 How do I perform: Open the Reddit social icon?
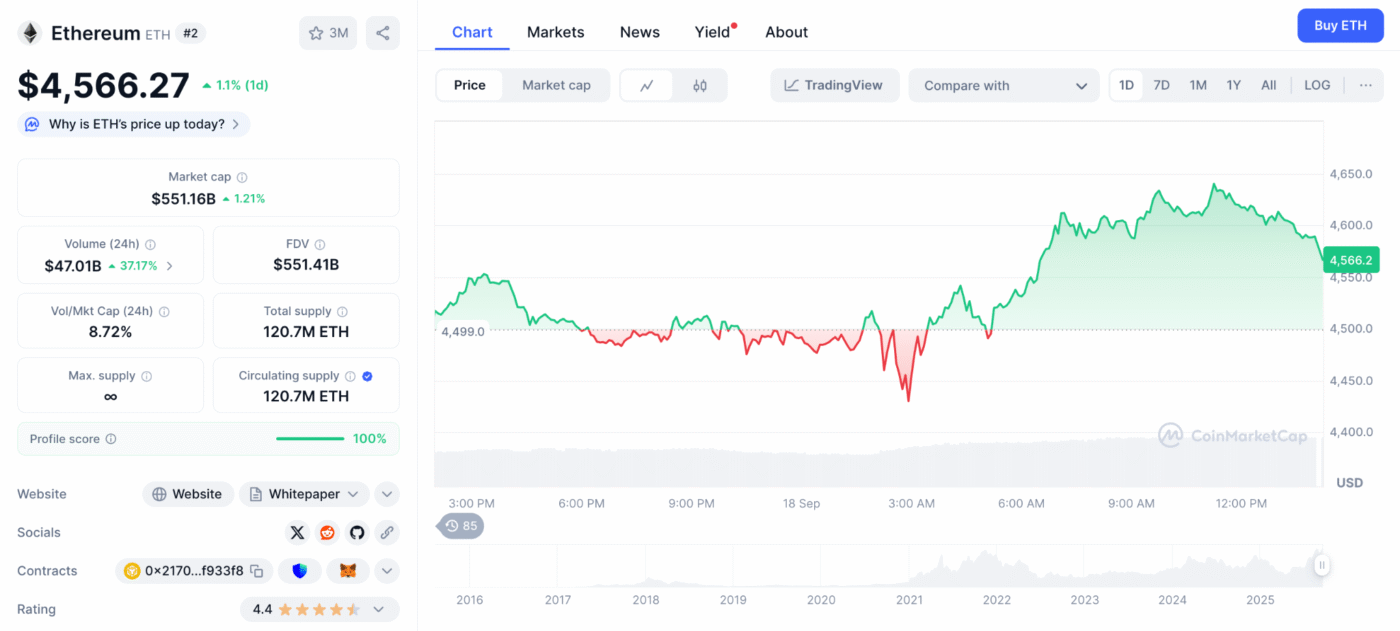[x=327, y=532]
